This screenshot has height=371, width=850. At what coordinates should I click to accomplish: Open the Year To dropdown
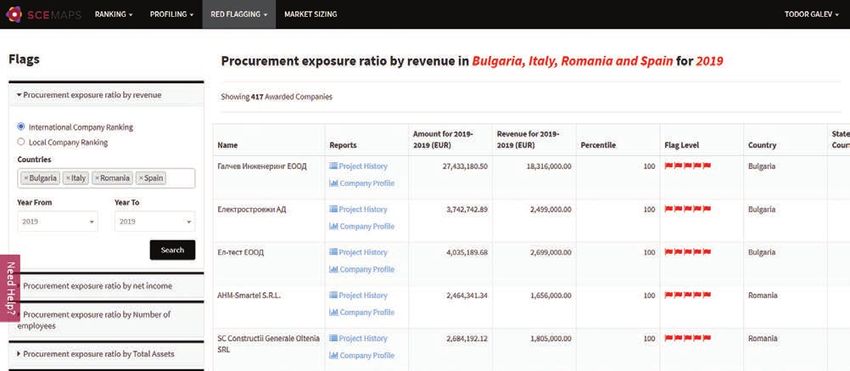coord(155,221)
